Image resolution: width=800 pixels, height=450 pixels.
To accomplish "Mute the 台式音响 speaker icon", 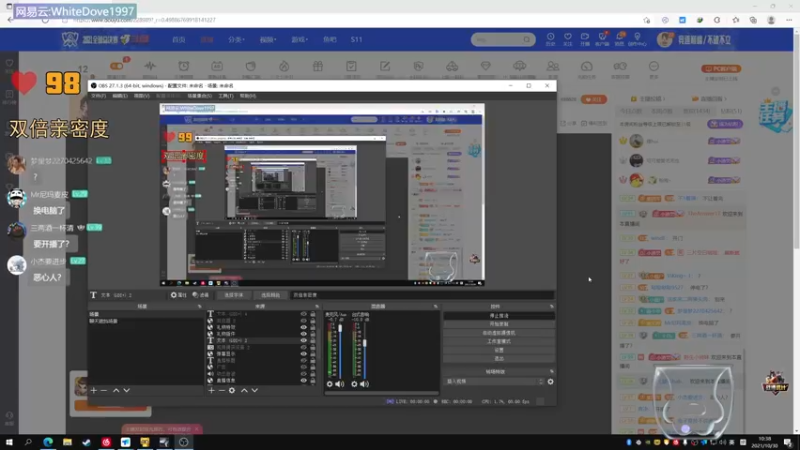I will (364, 384).
